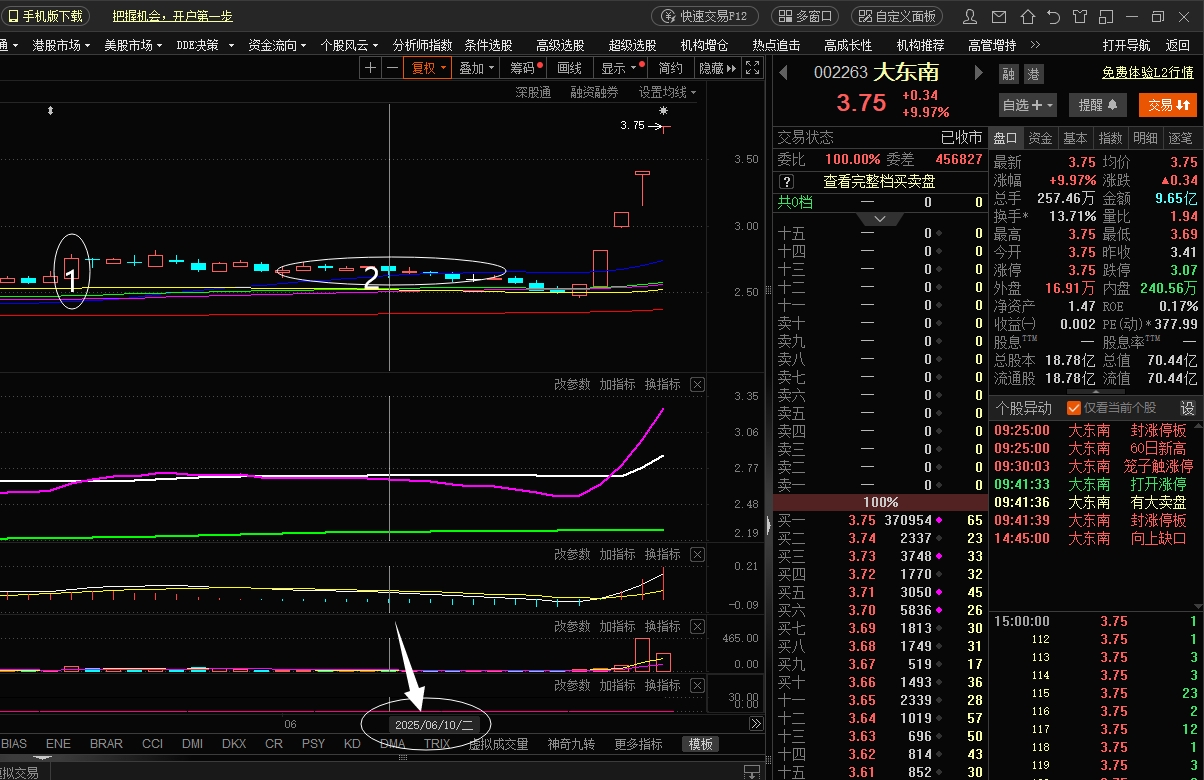Click orange 交易 trade button

click(1168, 105)
